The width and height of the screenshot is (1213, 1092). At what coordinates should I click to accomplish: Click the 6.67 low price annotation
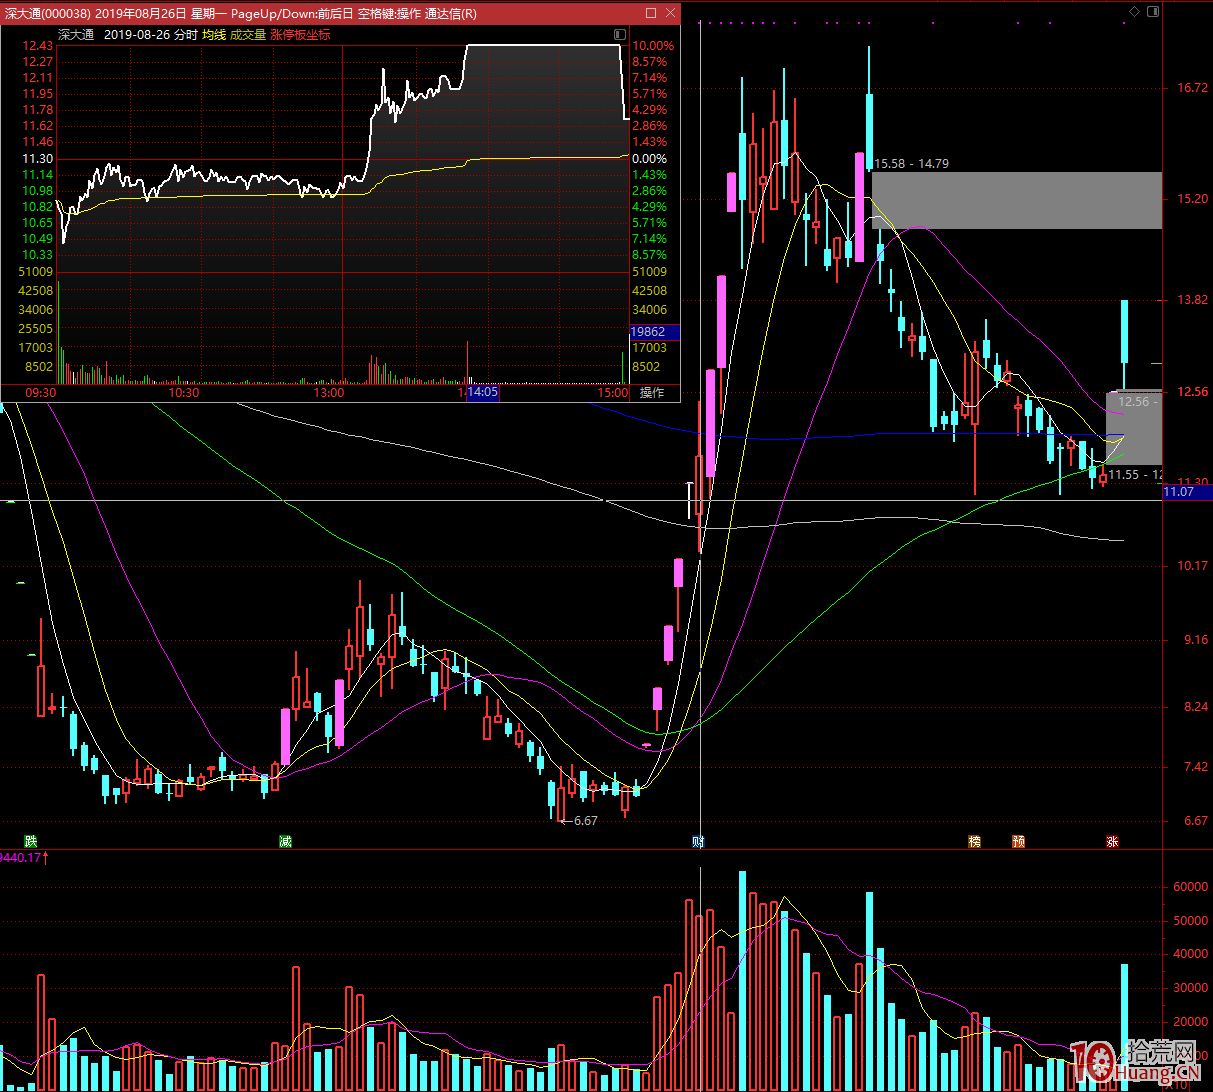[x=585, y=821]
